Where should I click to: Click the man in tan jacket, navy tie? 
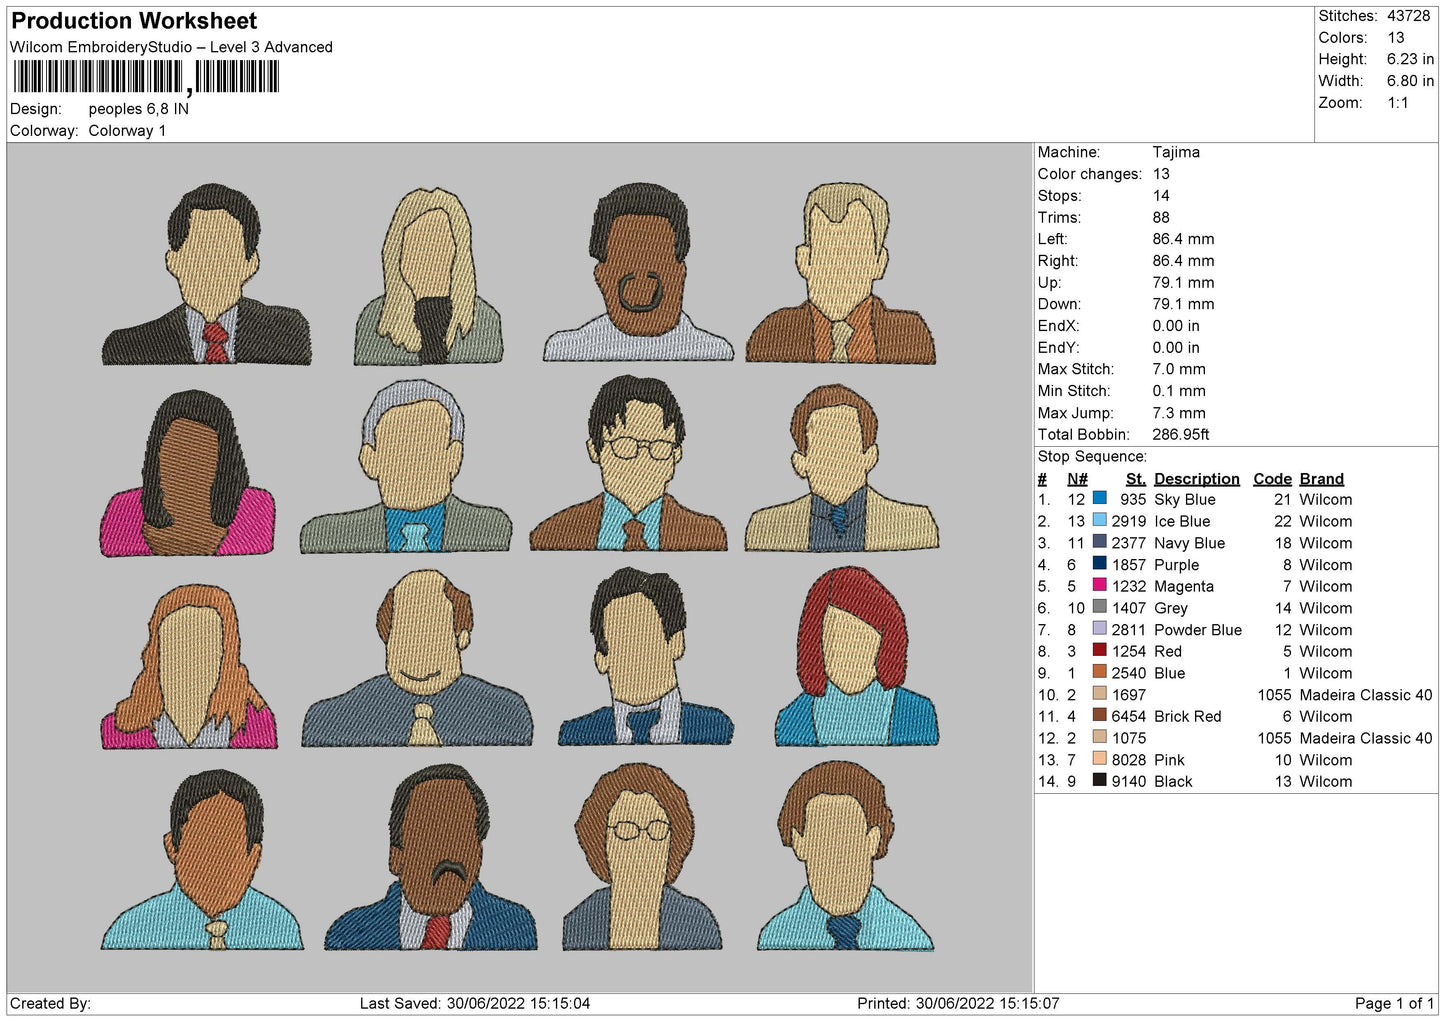[841, 467]
